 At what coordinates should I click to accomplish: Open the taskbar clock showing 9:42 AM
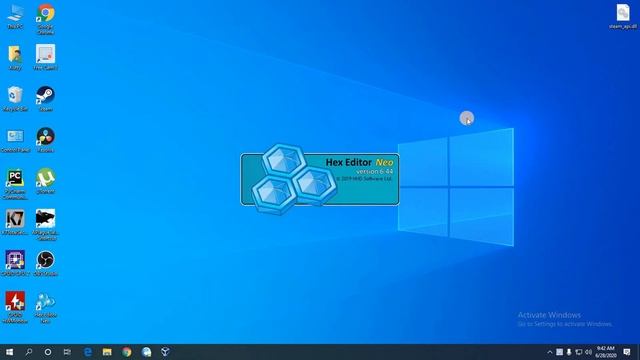[606, 352]
